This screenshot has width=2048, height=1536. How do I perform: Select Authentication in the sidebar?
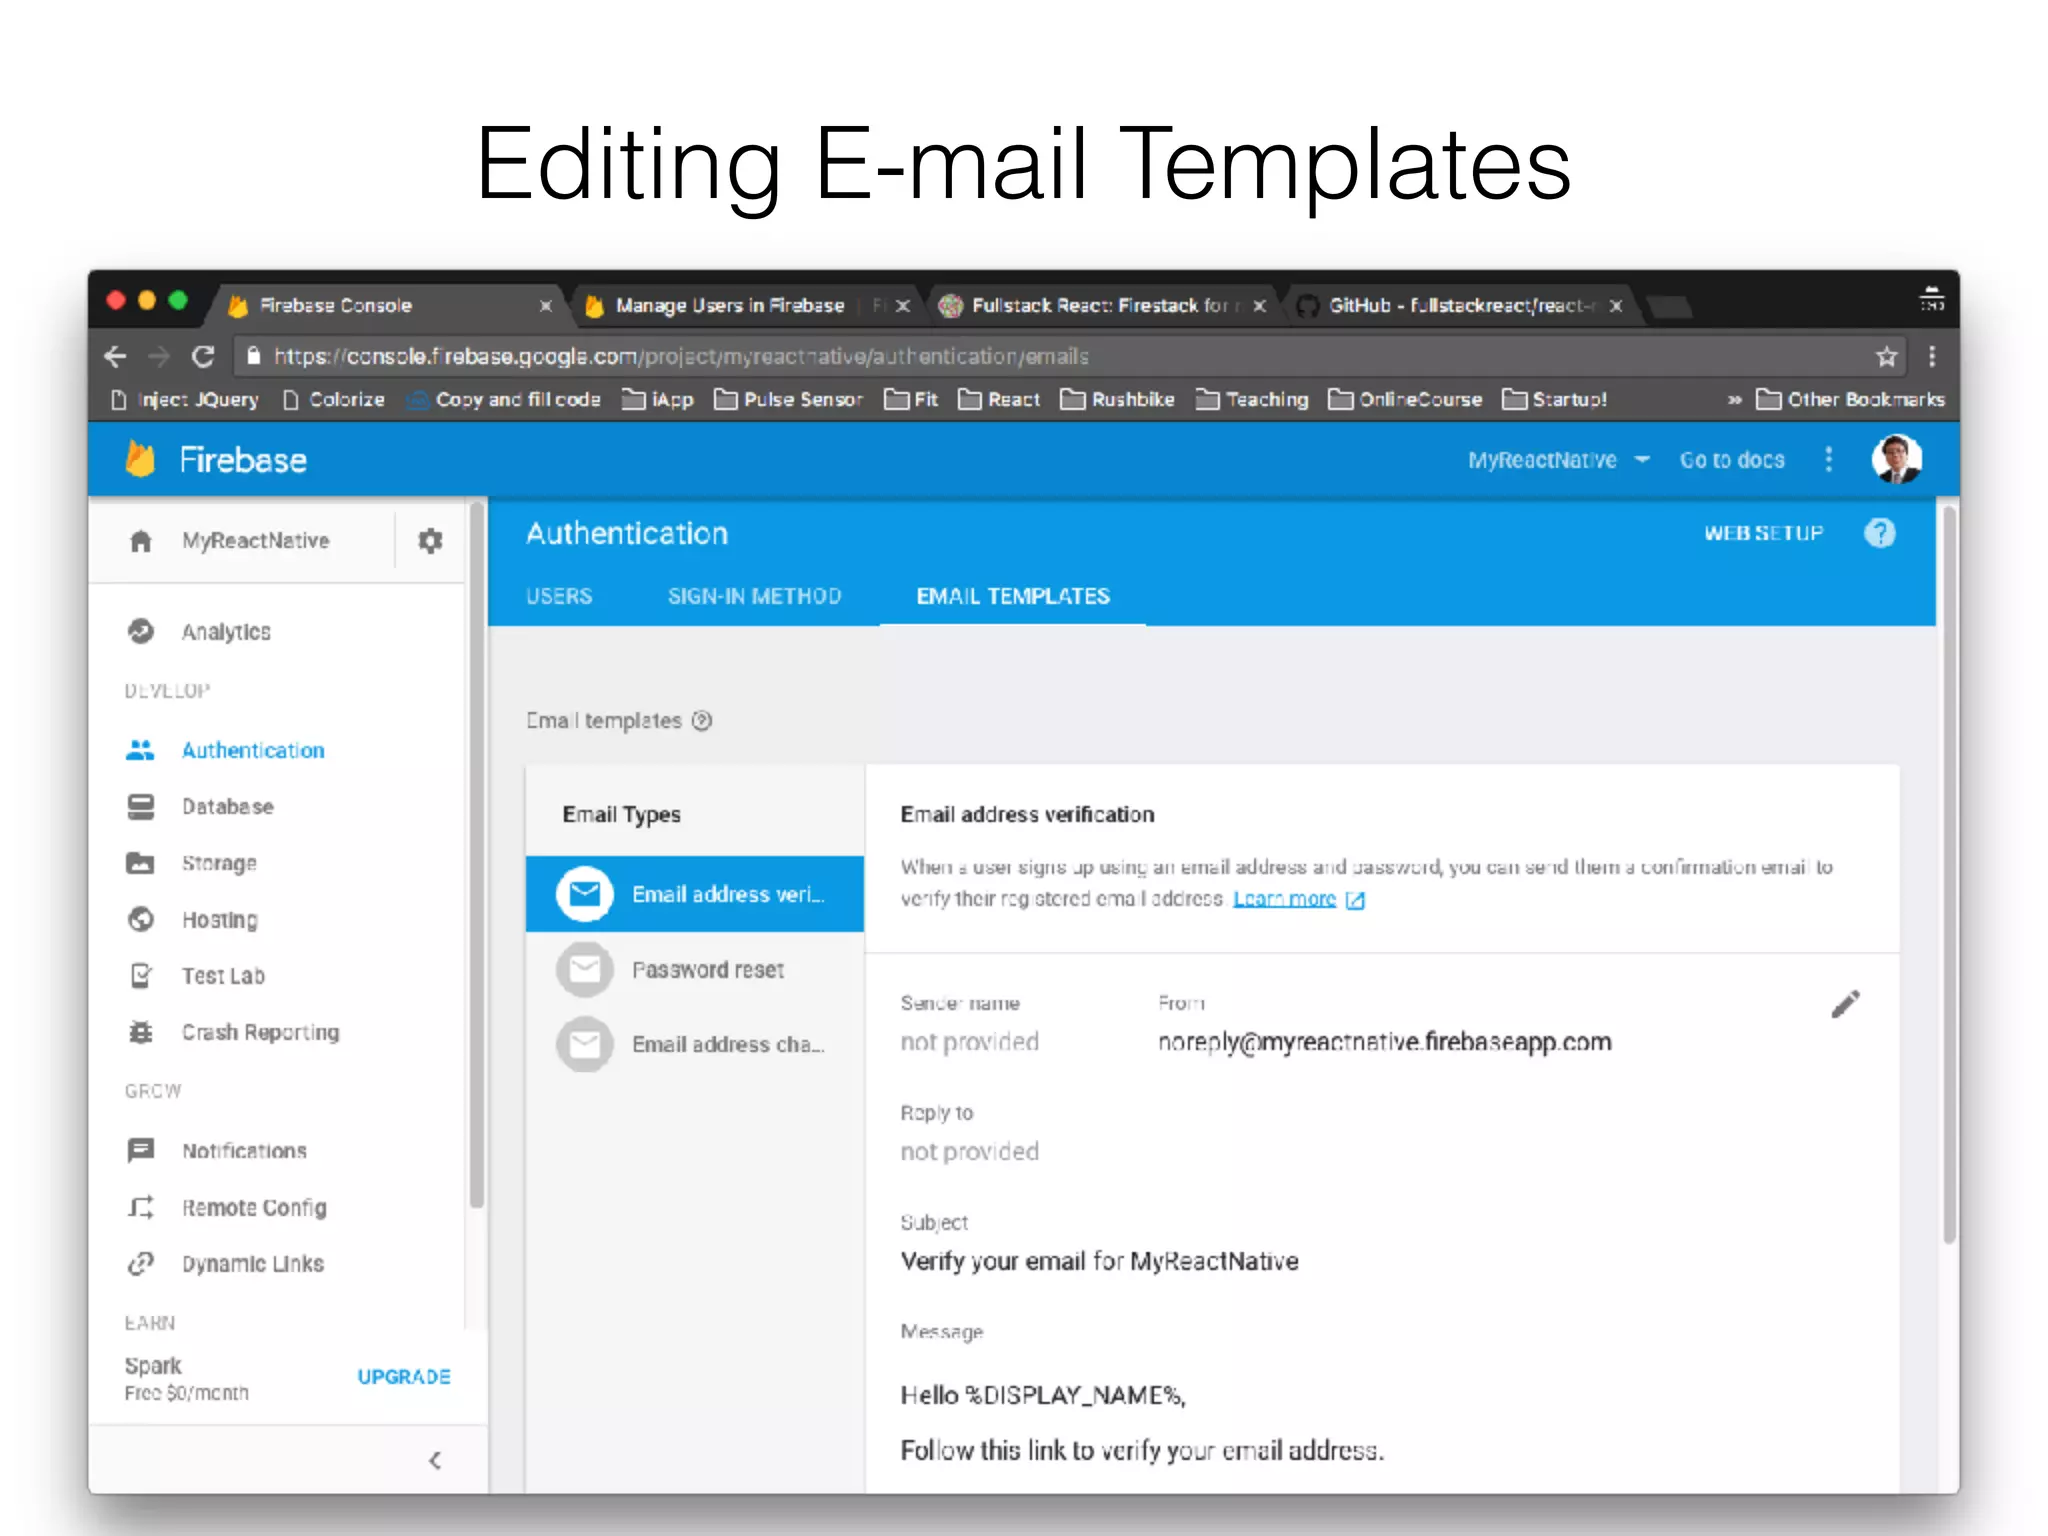tap(225, 750)
